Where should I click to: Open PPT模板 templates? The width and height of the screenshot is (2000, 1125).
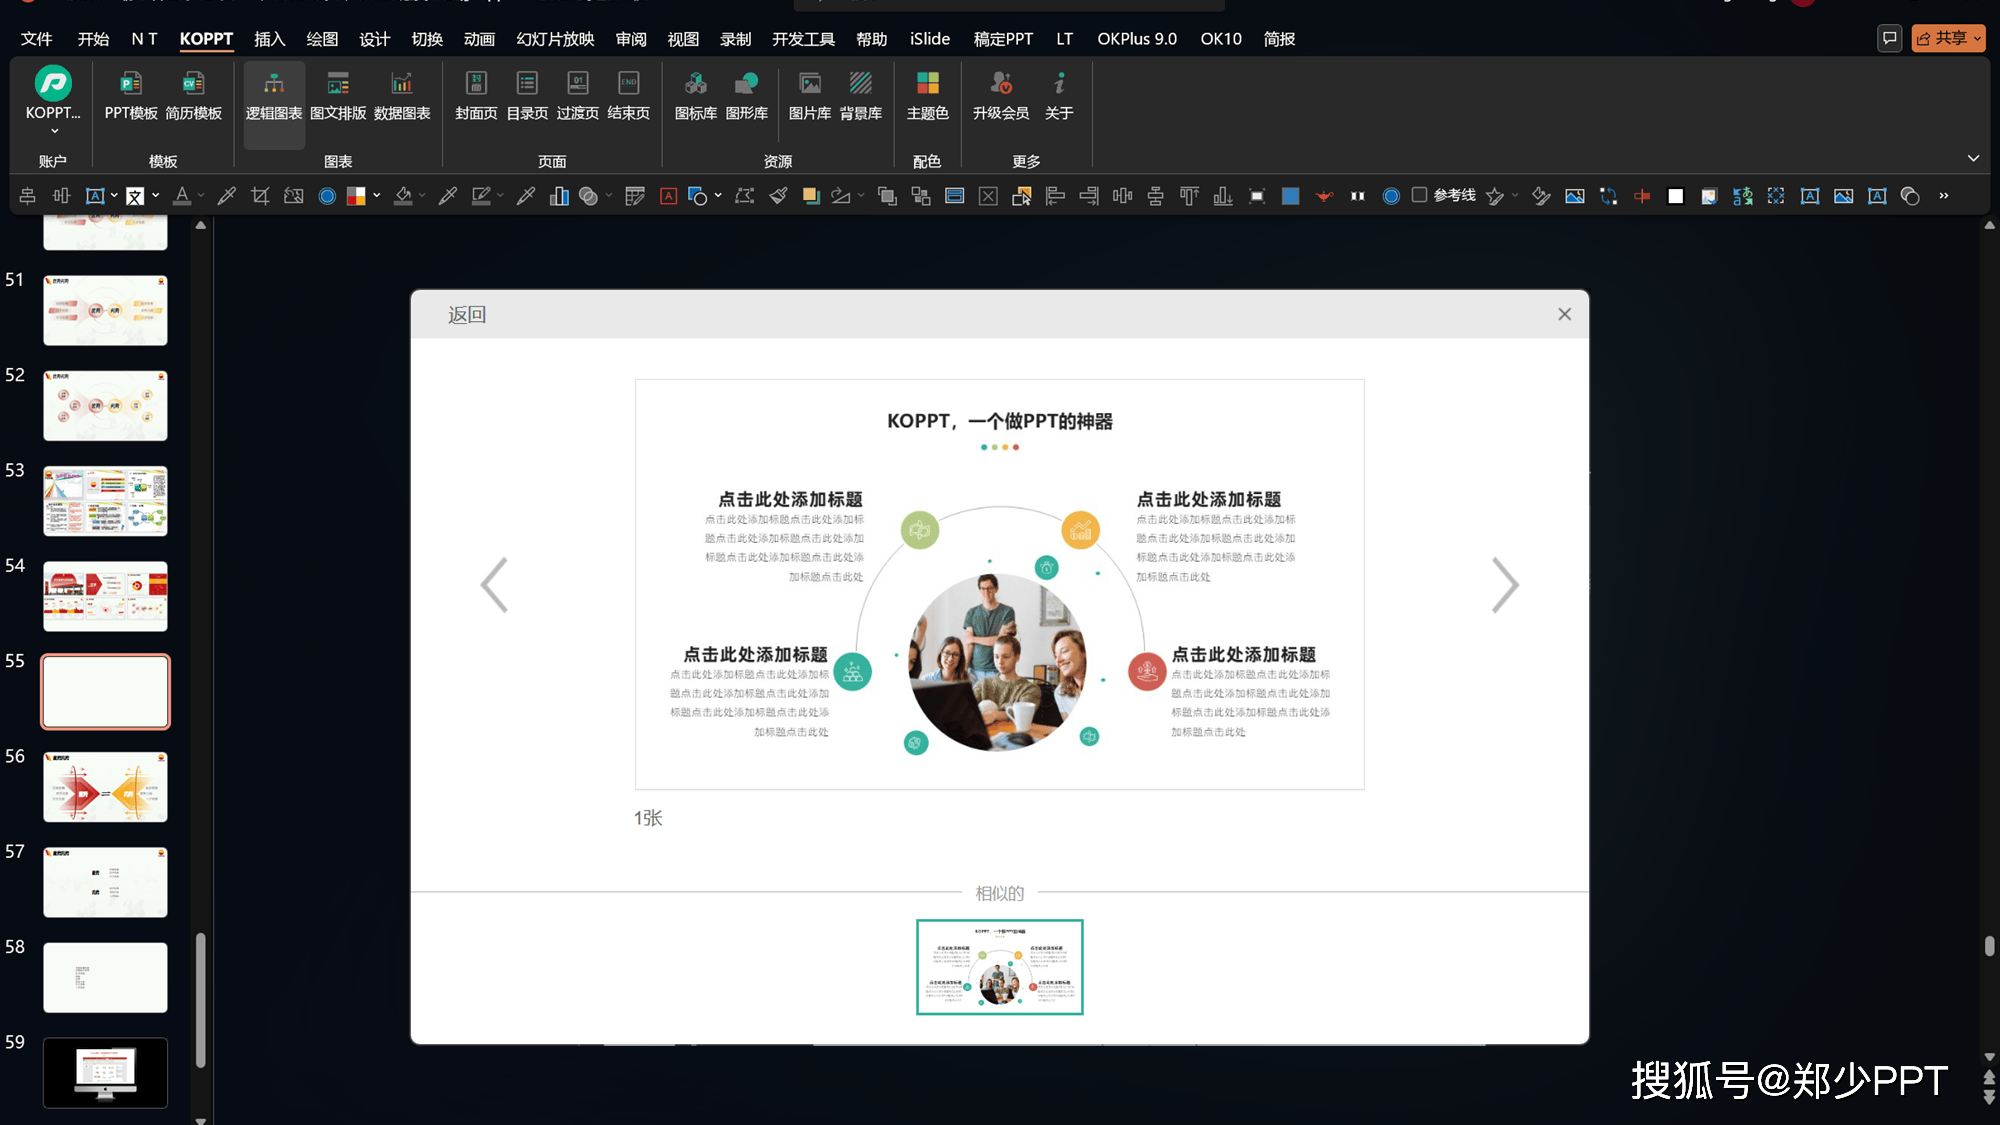click(131, 96)
